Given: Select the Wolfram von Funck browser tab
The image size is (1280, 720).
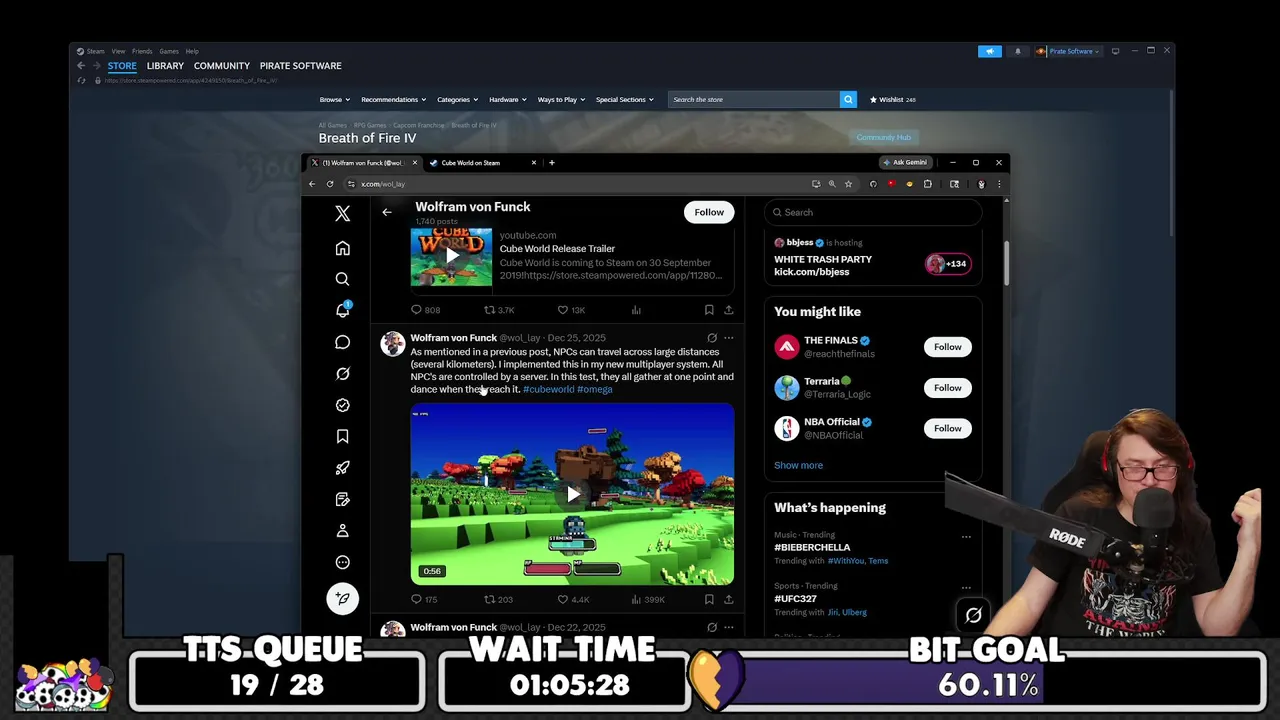Looking at the screenshot, I should click(364, 162).
